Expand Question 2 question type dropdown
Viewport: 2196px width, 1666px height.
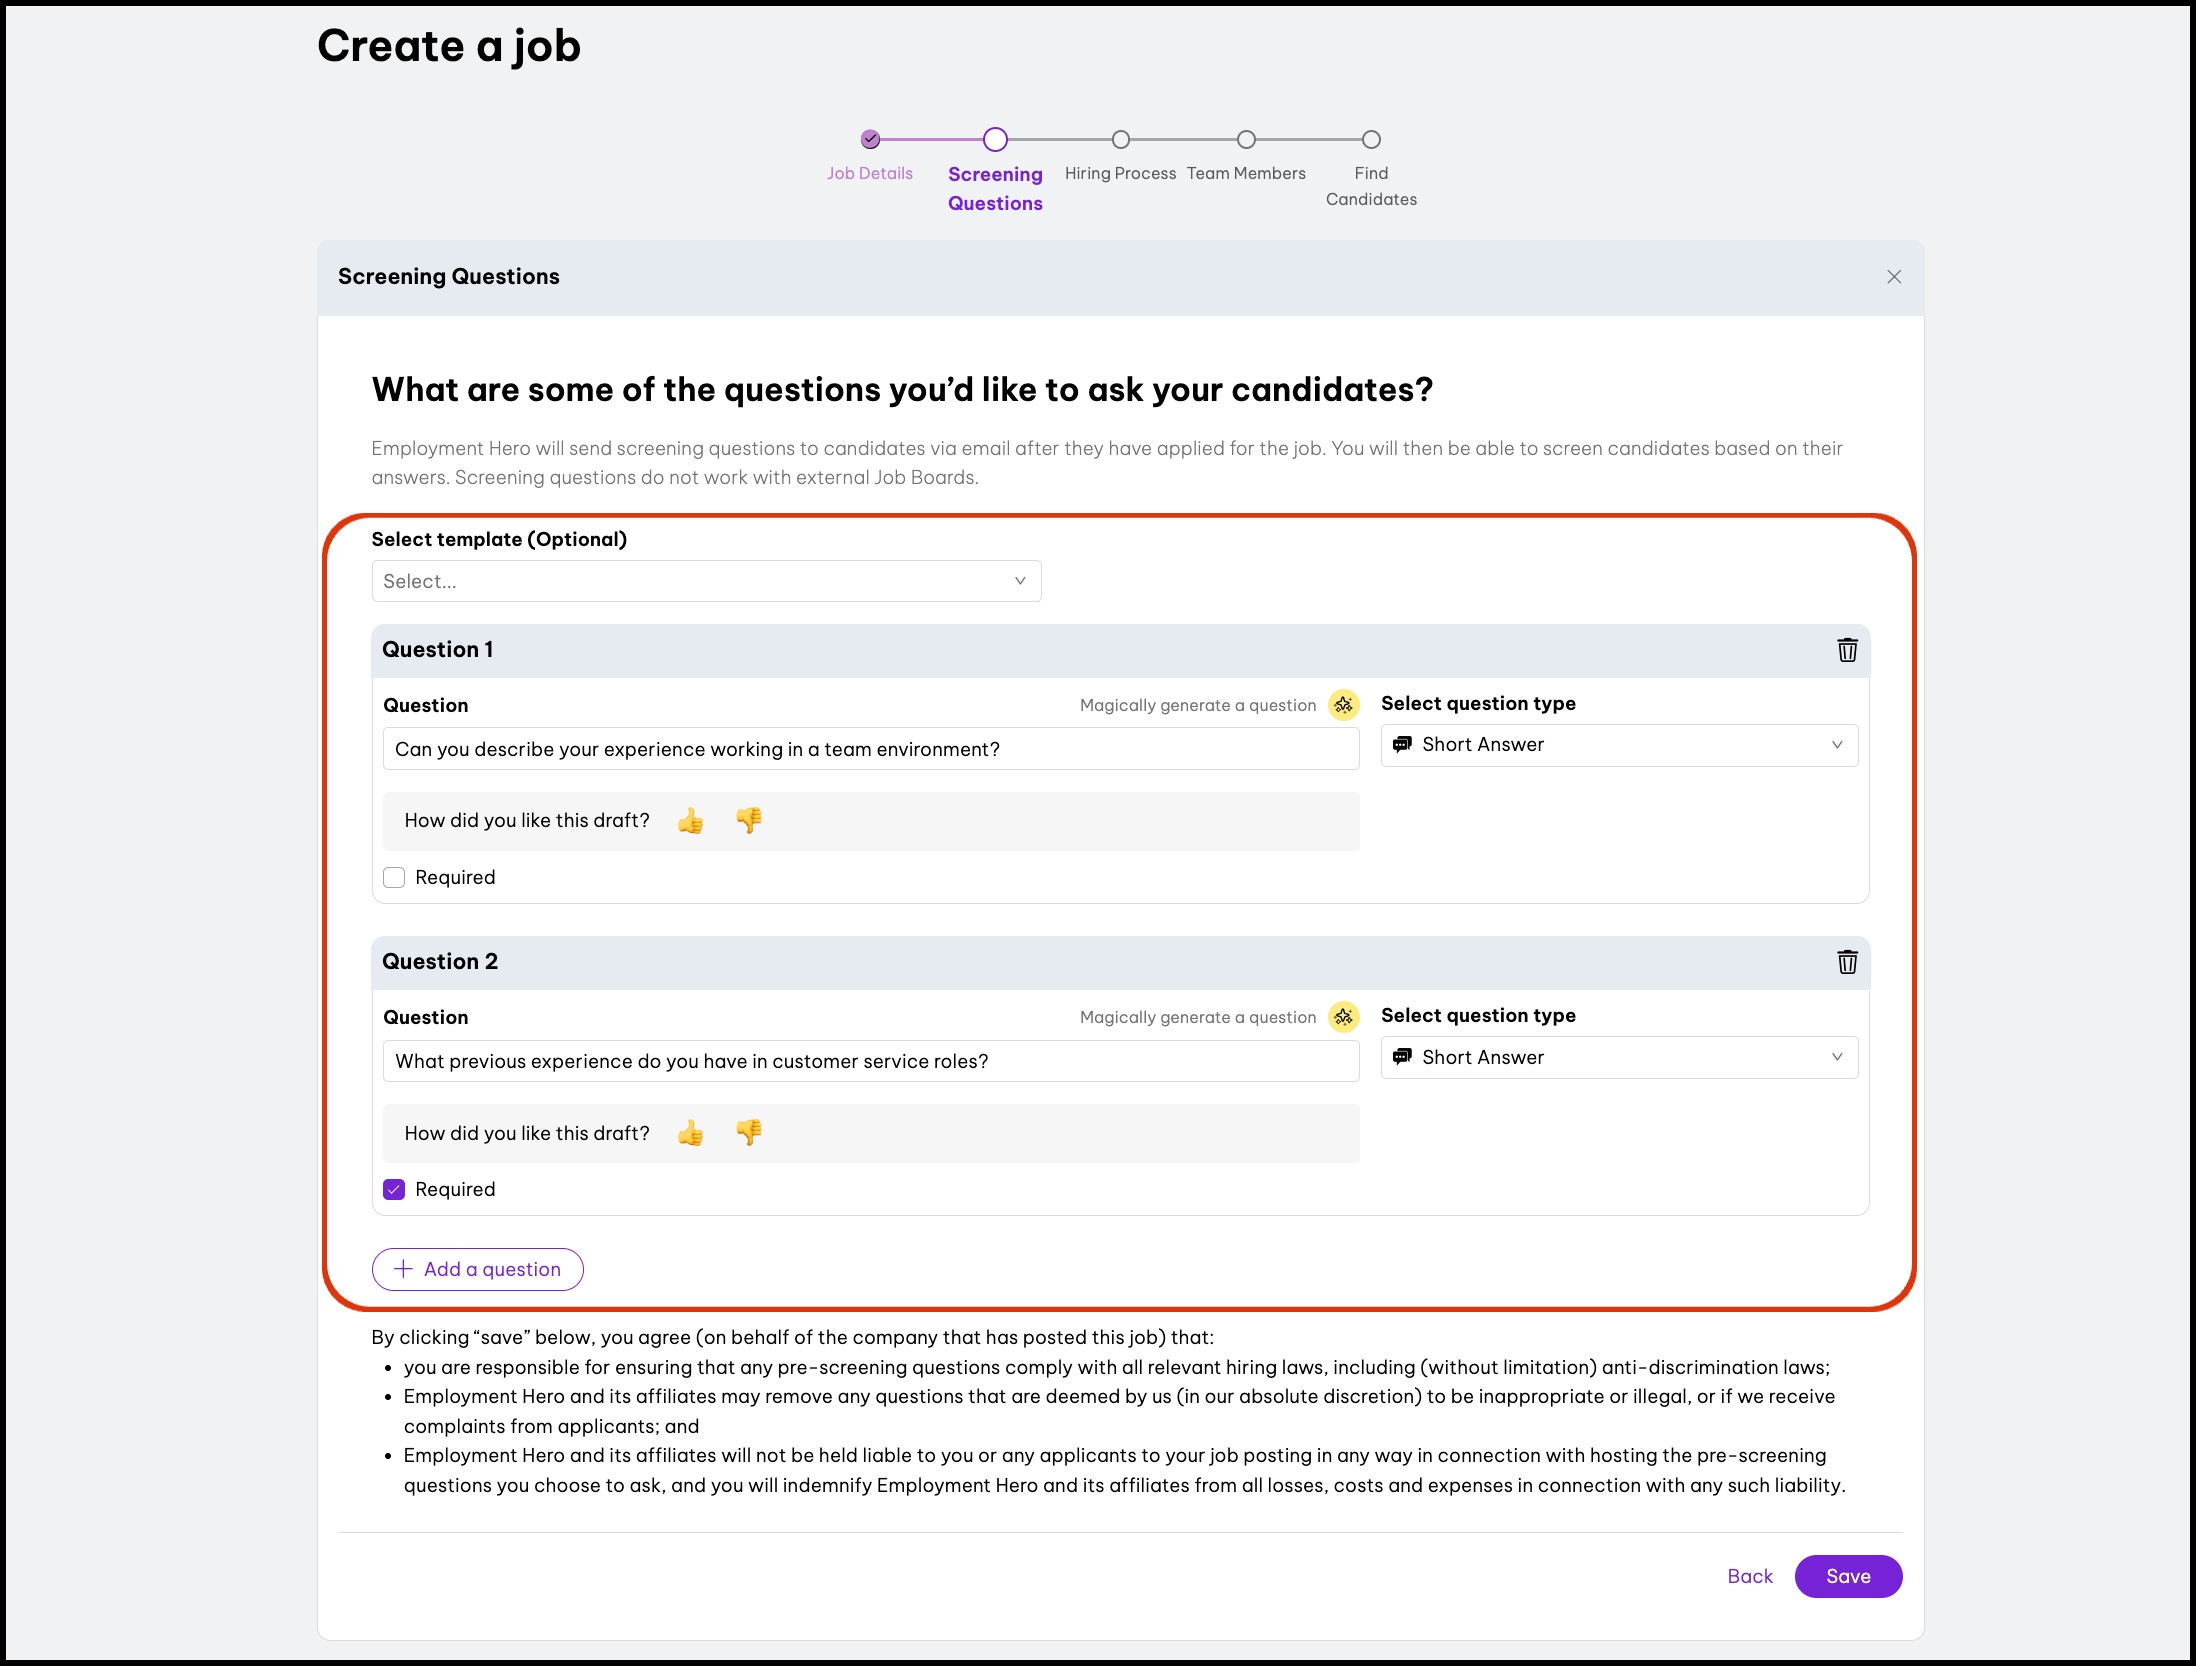(x=1619, y=1058)
